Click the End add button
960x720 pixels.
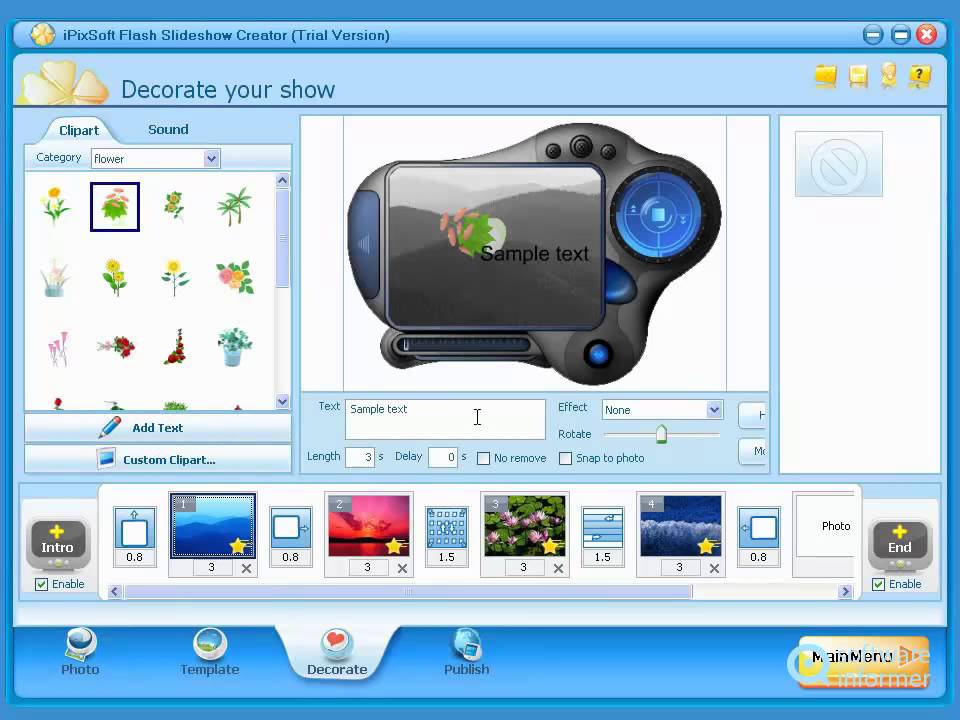click(x=900, y=543)
